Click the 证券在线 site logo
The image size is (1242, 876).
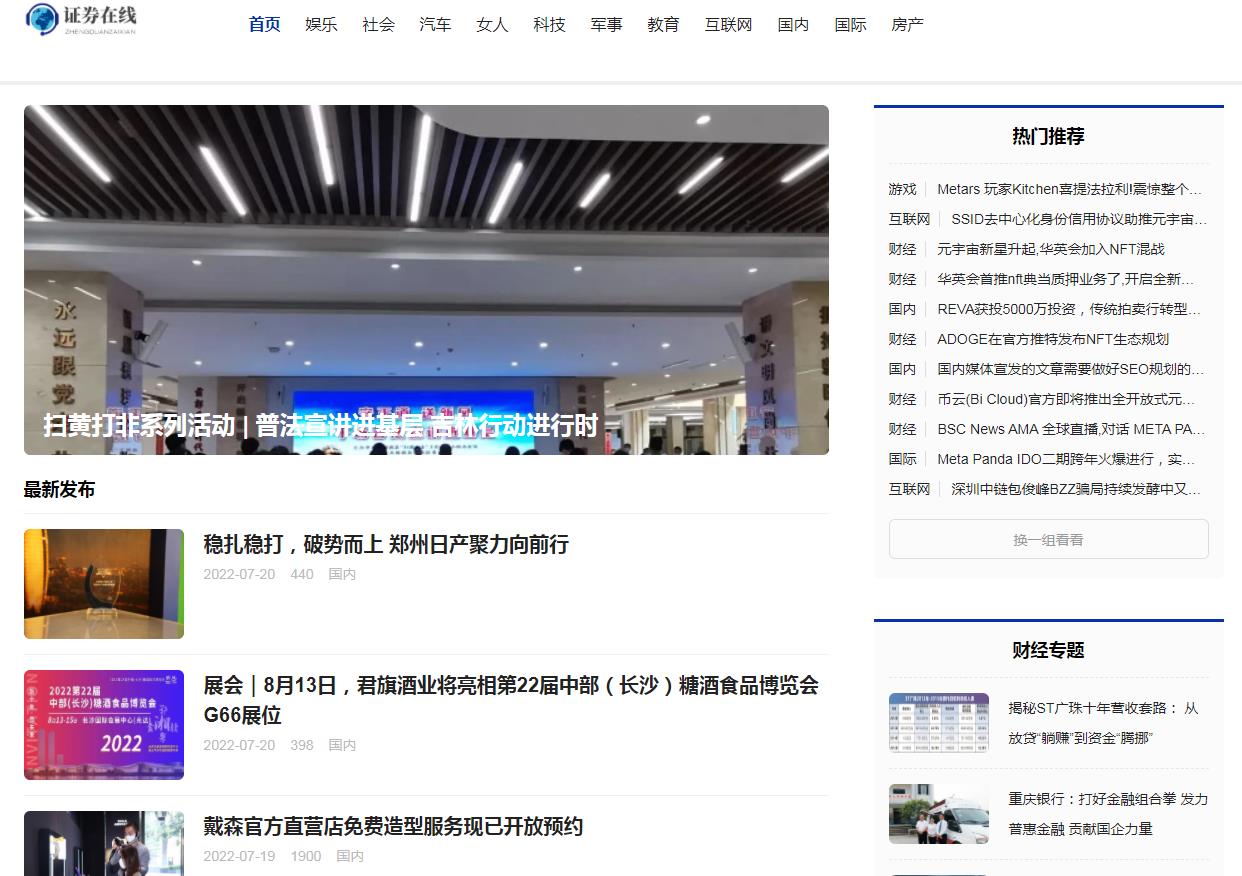(x=81, y=19)
